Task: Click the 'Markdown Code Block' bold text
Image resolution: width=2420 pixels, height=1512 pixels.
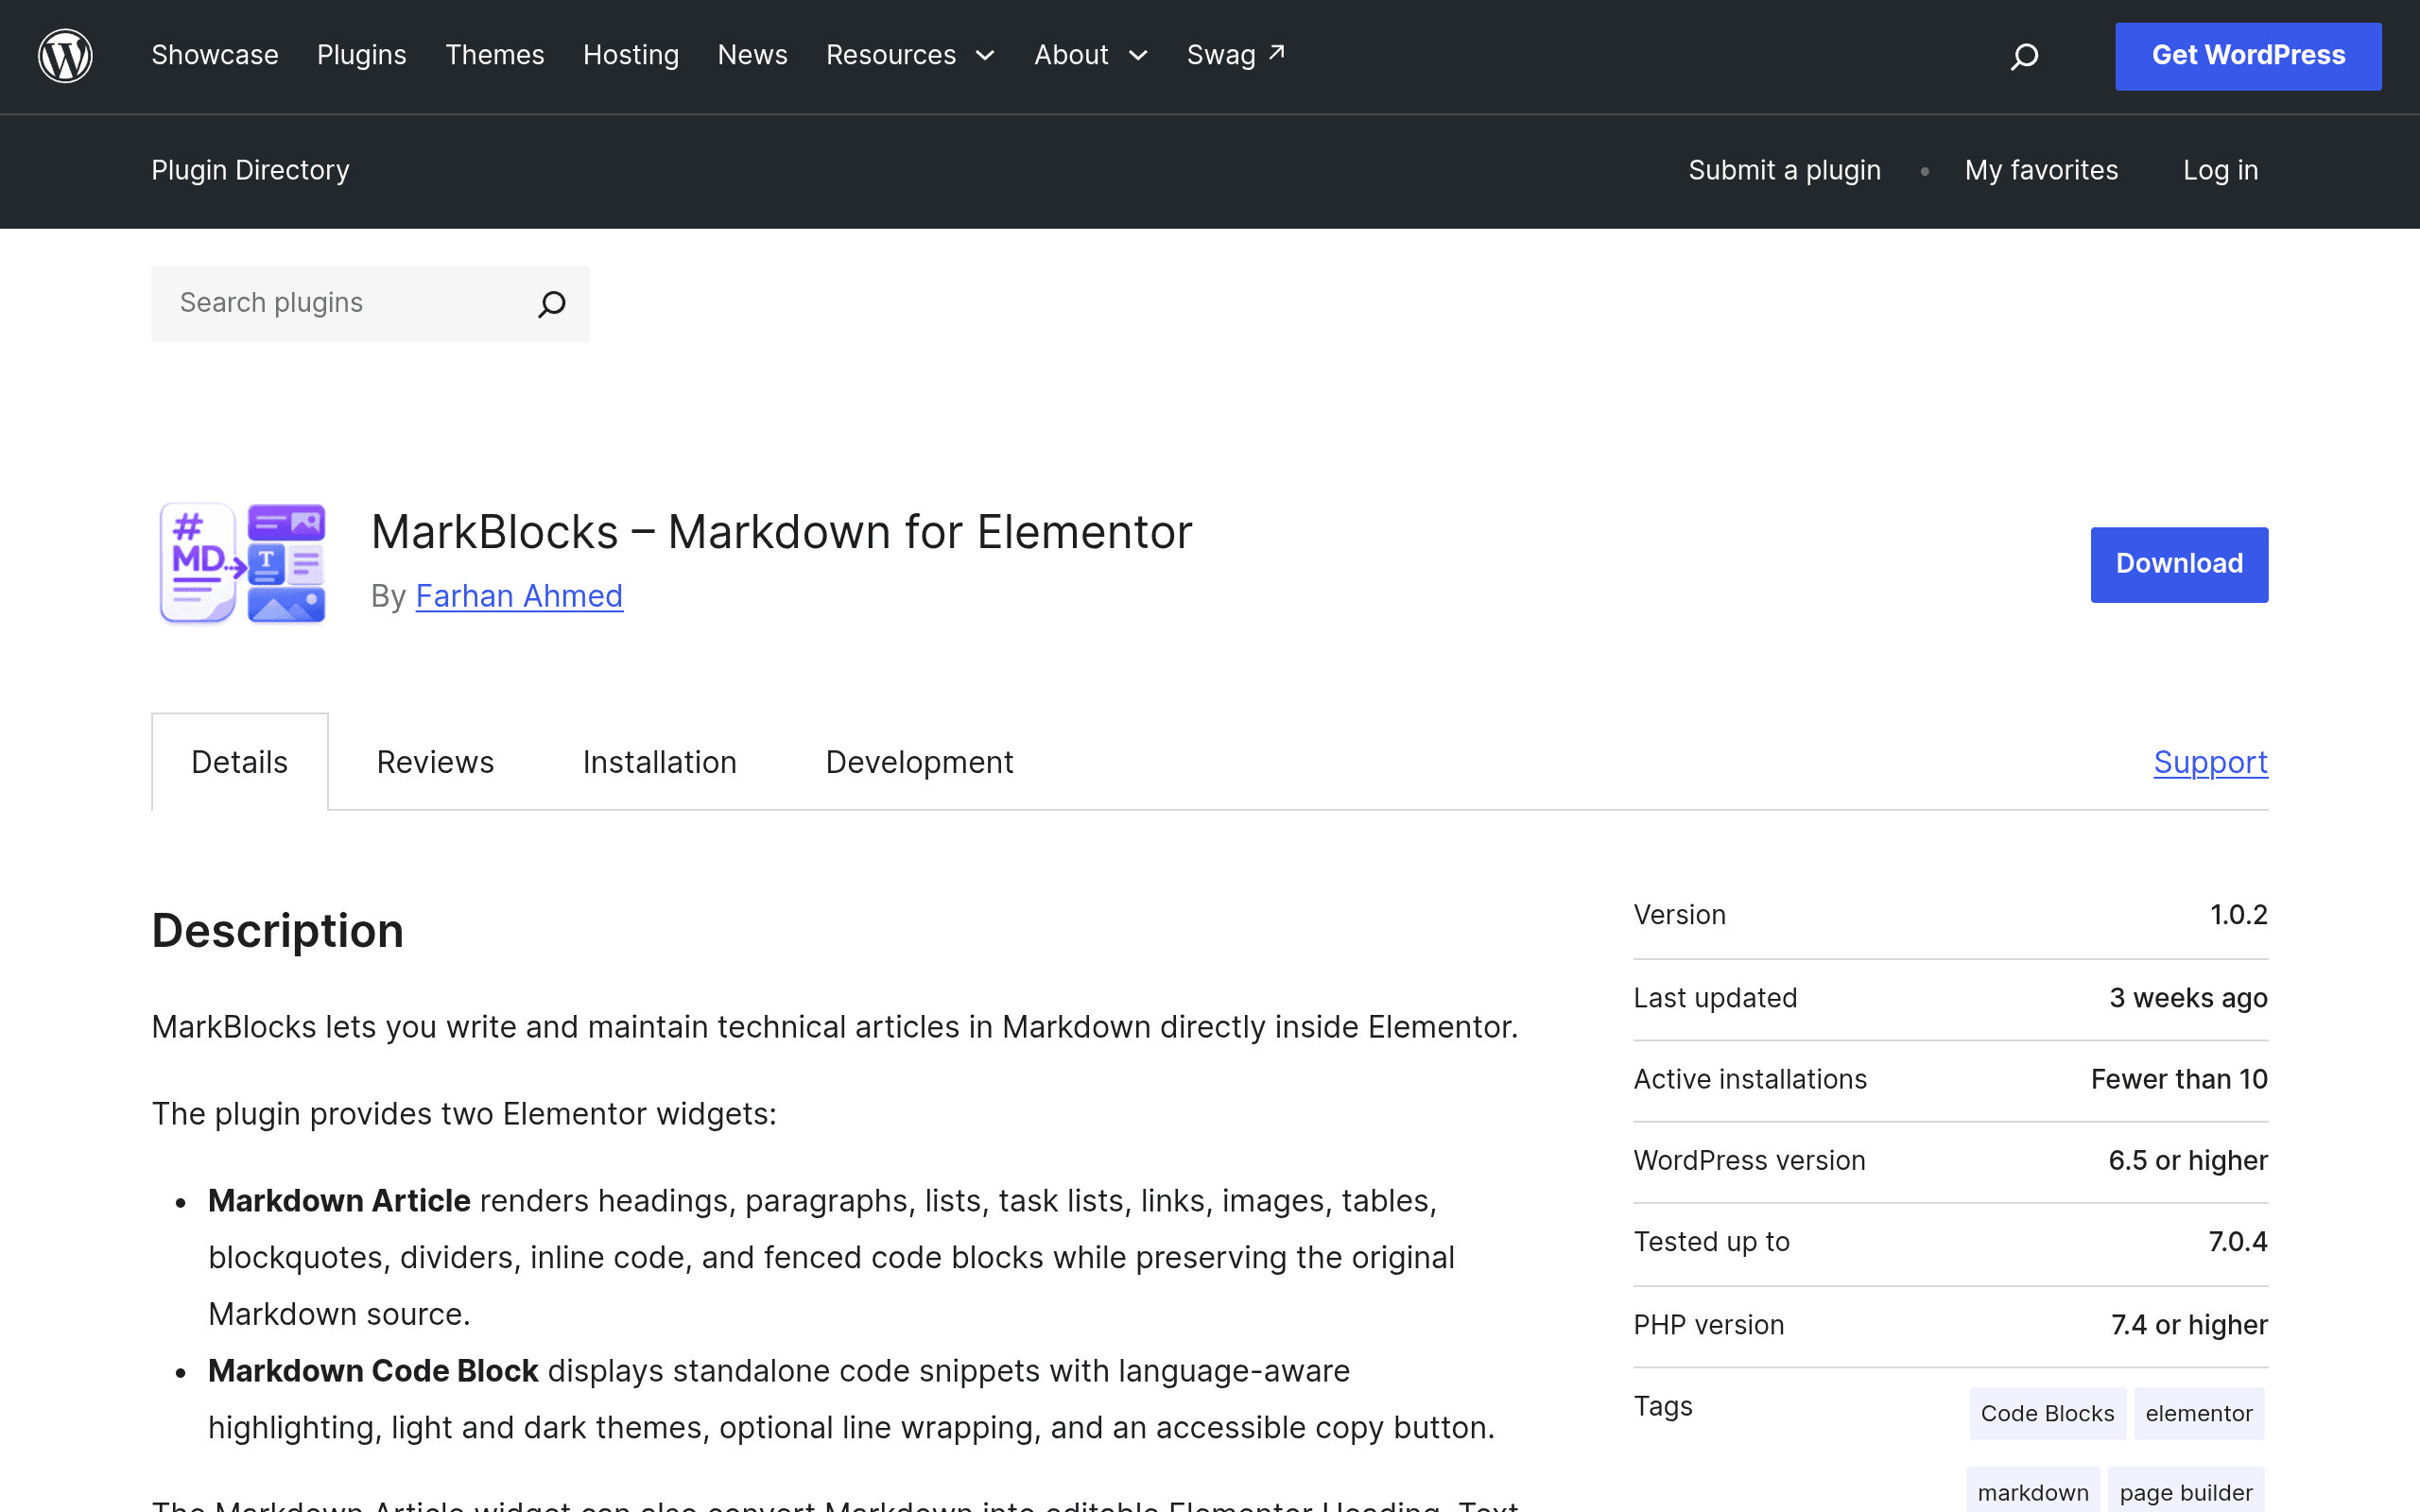Action: tap(373, 1371)
